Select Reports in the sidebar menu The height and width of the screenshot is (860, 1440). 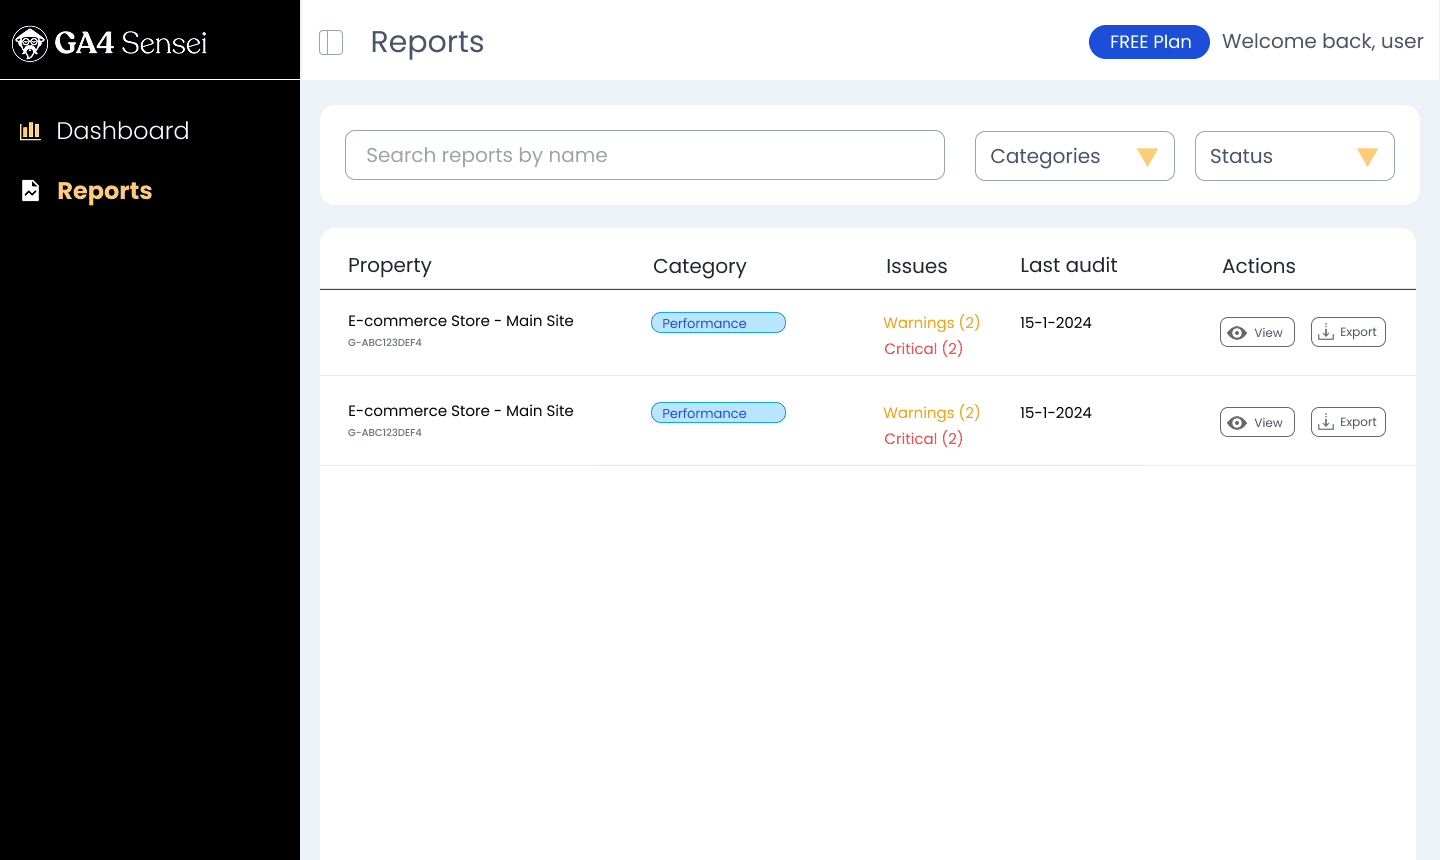pos(104,190)
